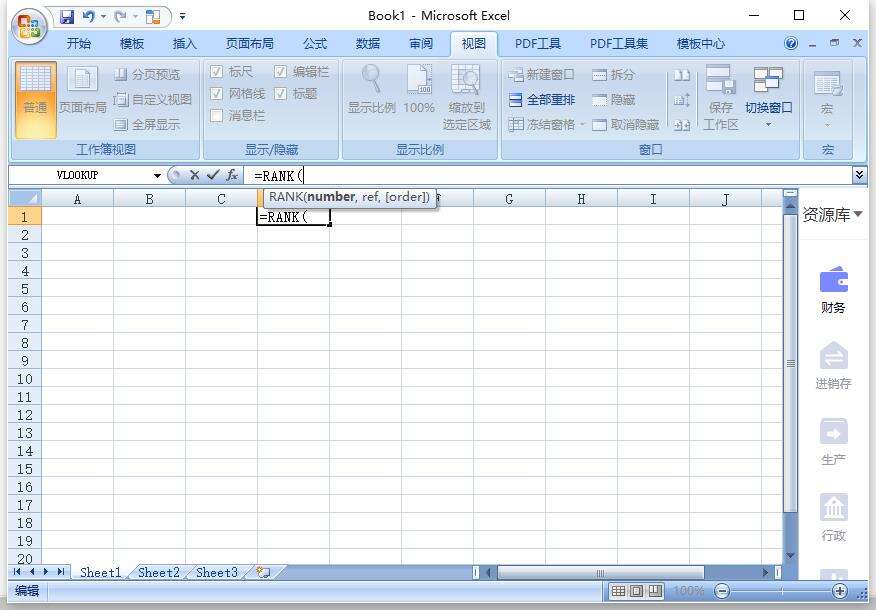Zoom out with the minus button

722,590
